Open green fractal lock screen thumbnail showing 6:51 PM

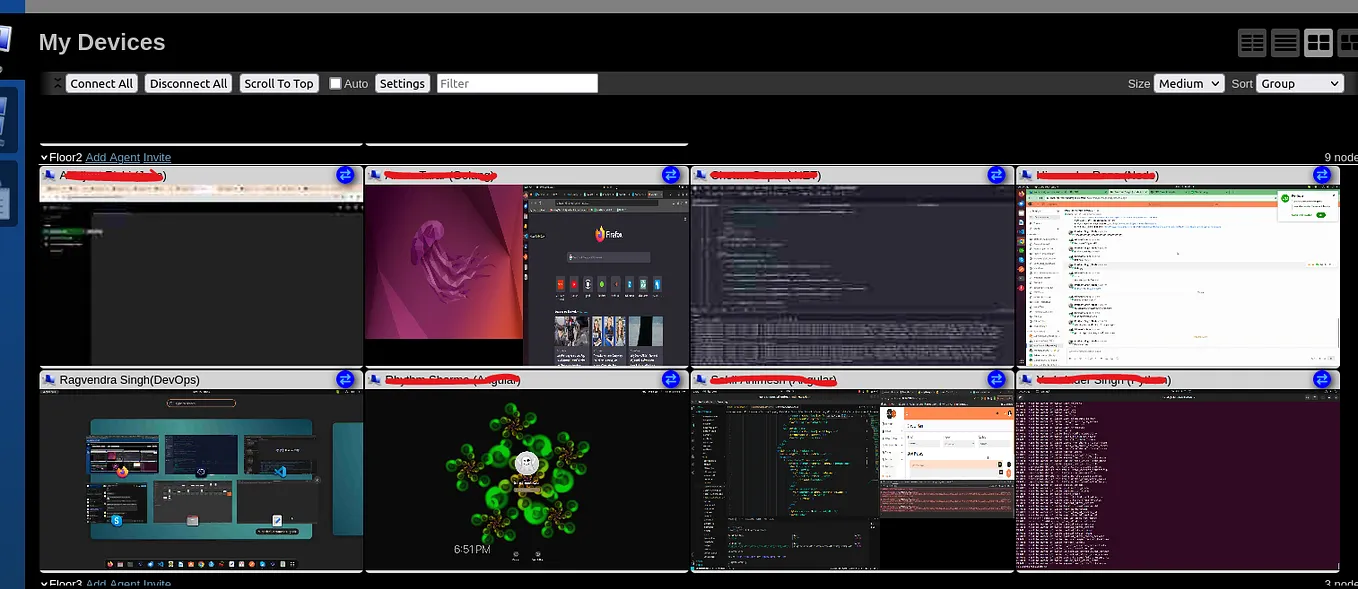(526, 480)
